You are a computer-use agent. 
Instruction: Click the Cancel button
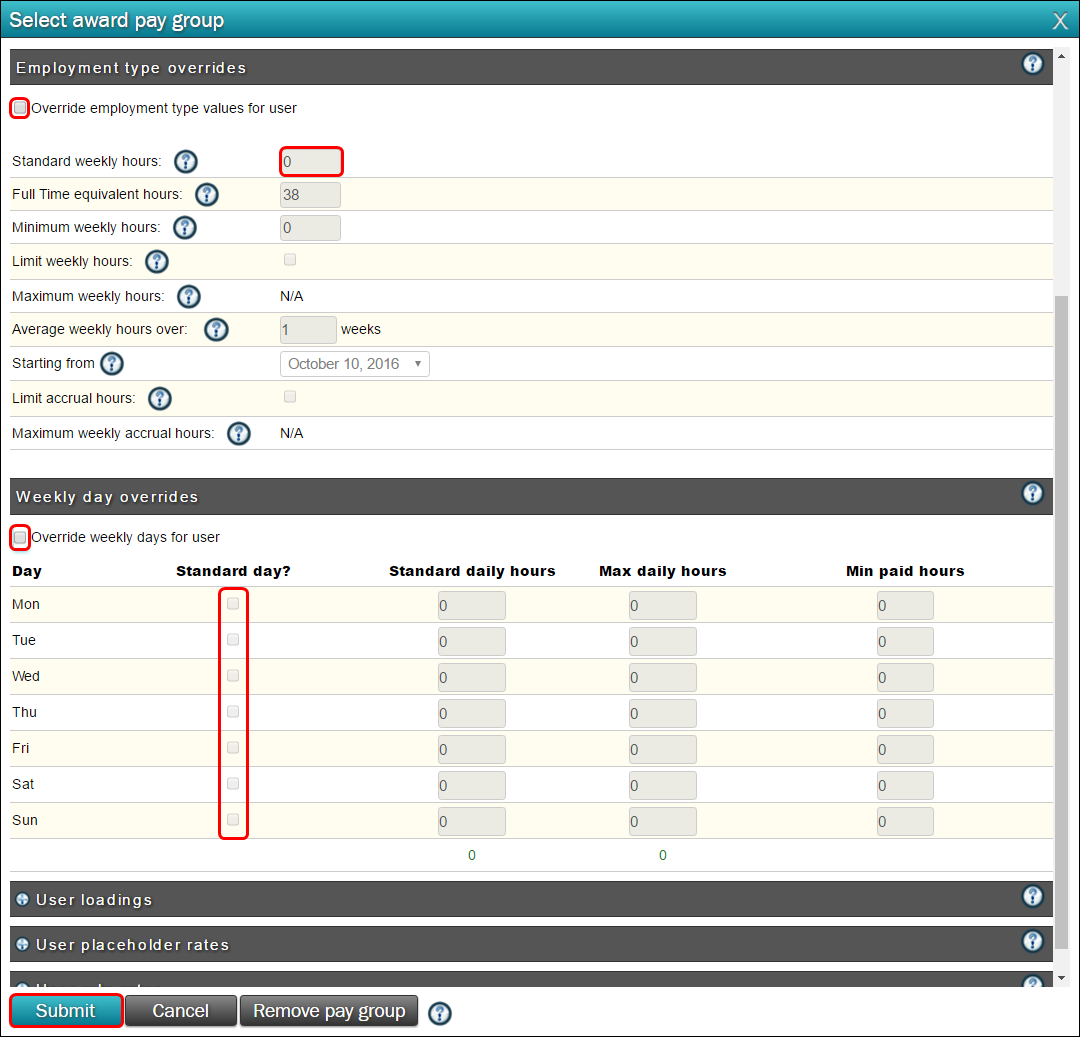(180, 1011)
